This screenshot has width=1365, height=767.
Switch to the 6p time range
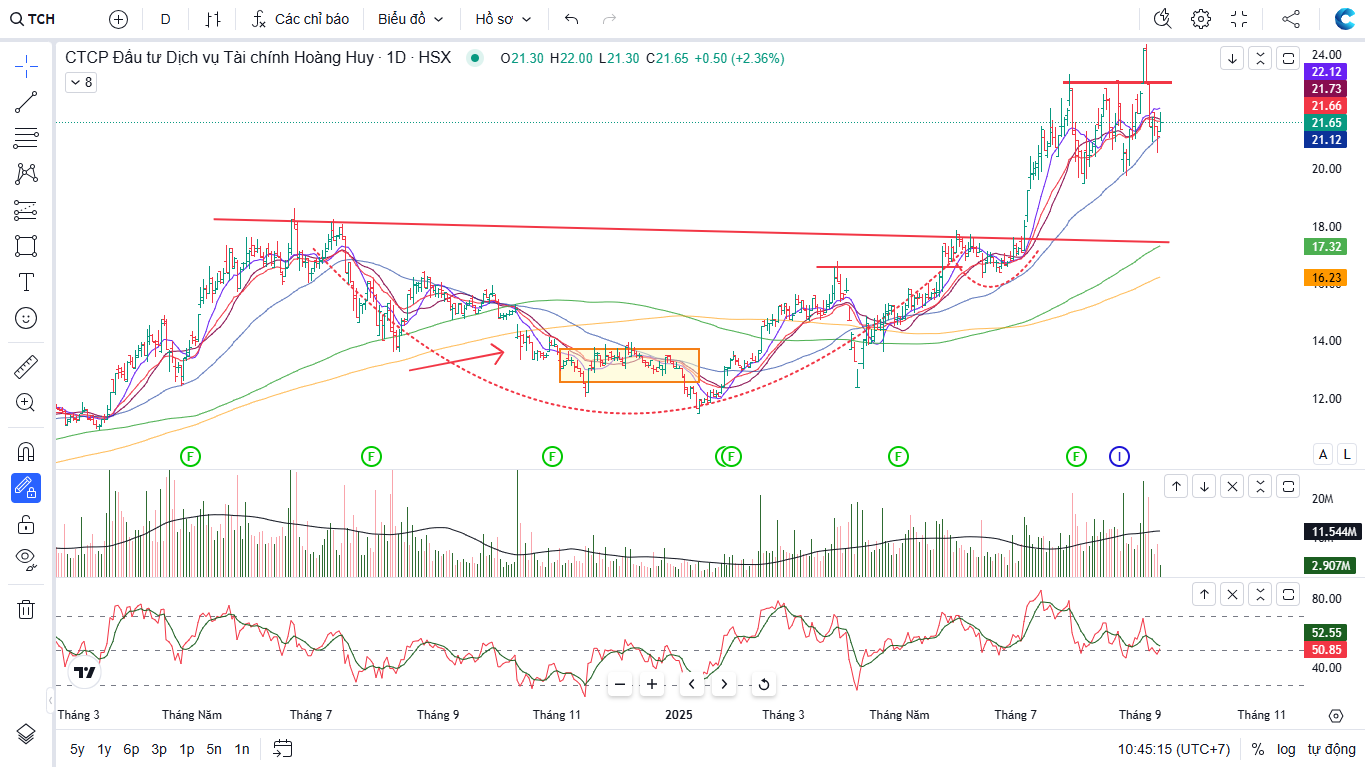coord(131,748)
